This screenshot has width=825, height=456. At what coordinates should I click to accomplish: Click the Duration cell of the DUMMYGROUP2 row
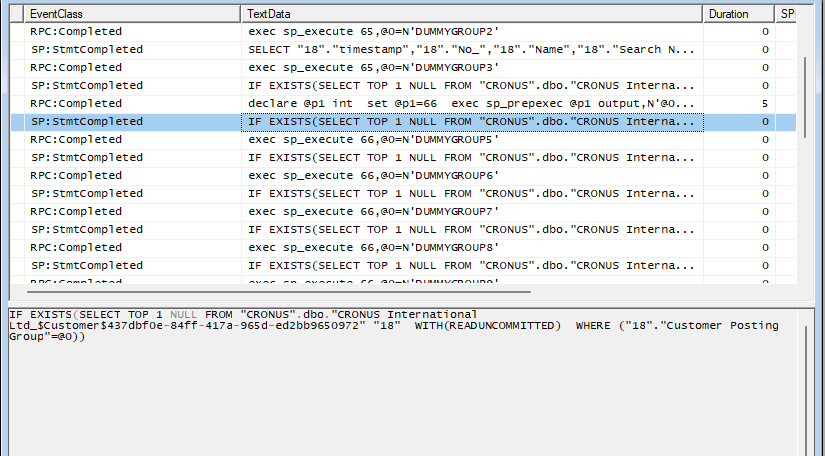coord(739,32)
